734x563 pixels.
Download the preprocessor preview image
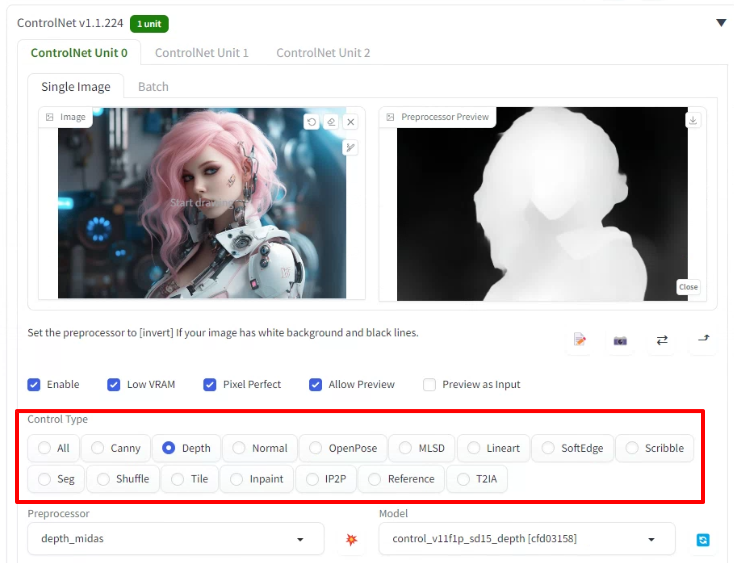click(693, 120)
